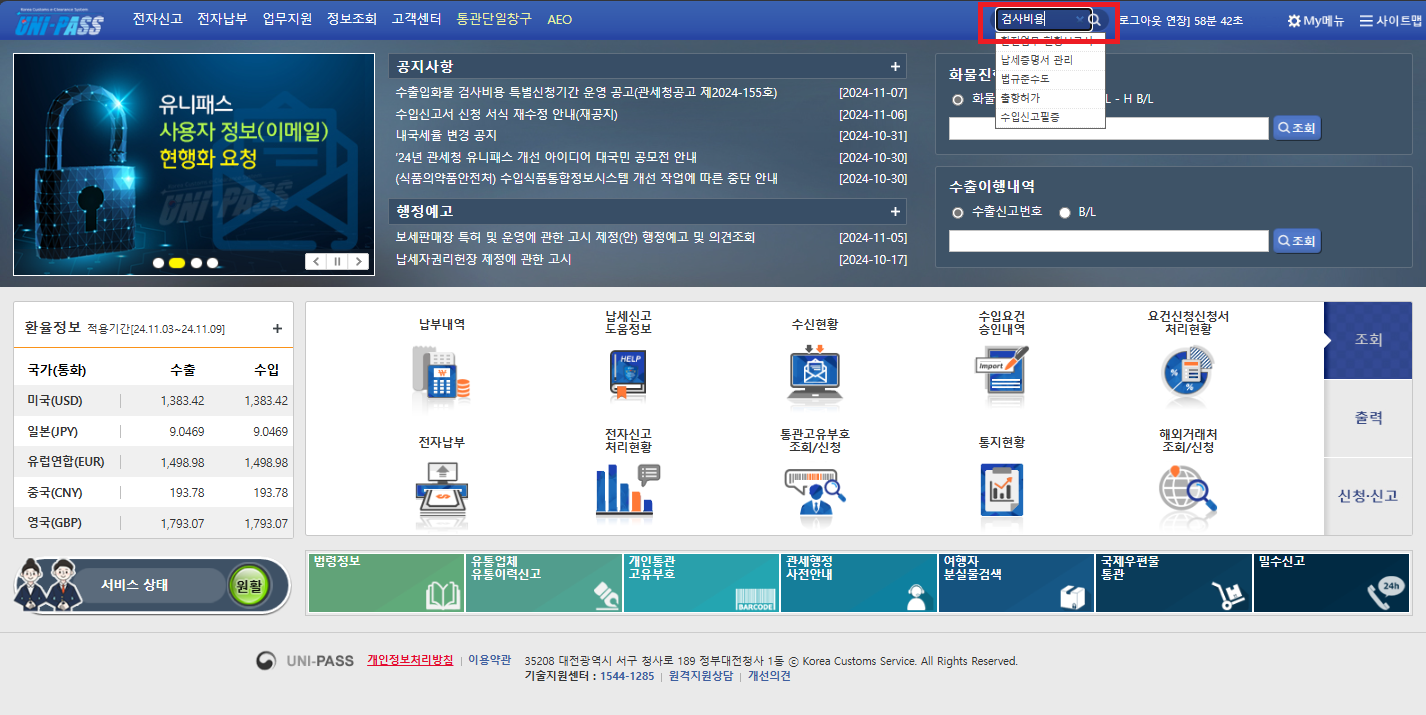1426x715 pixels.
Task: Open the 국제우편물 통관 banner
Action: [1174, 582]
